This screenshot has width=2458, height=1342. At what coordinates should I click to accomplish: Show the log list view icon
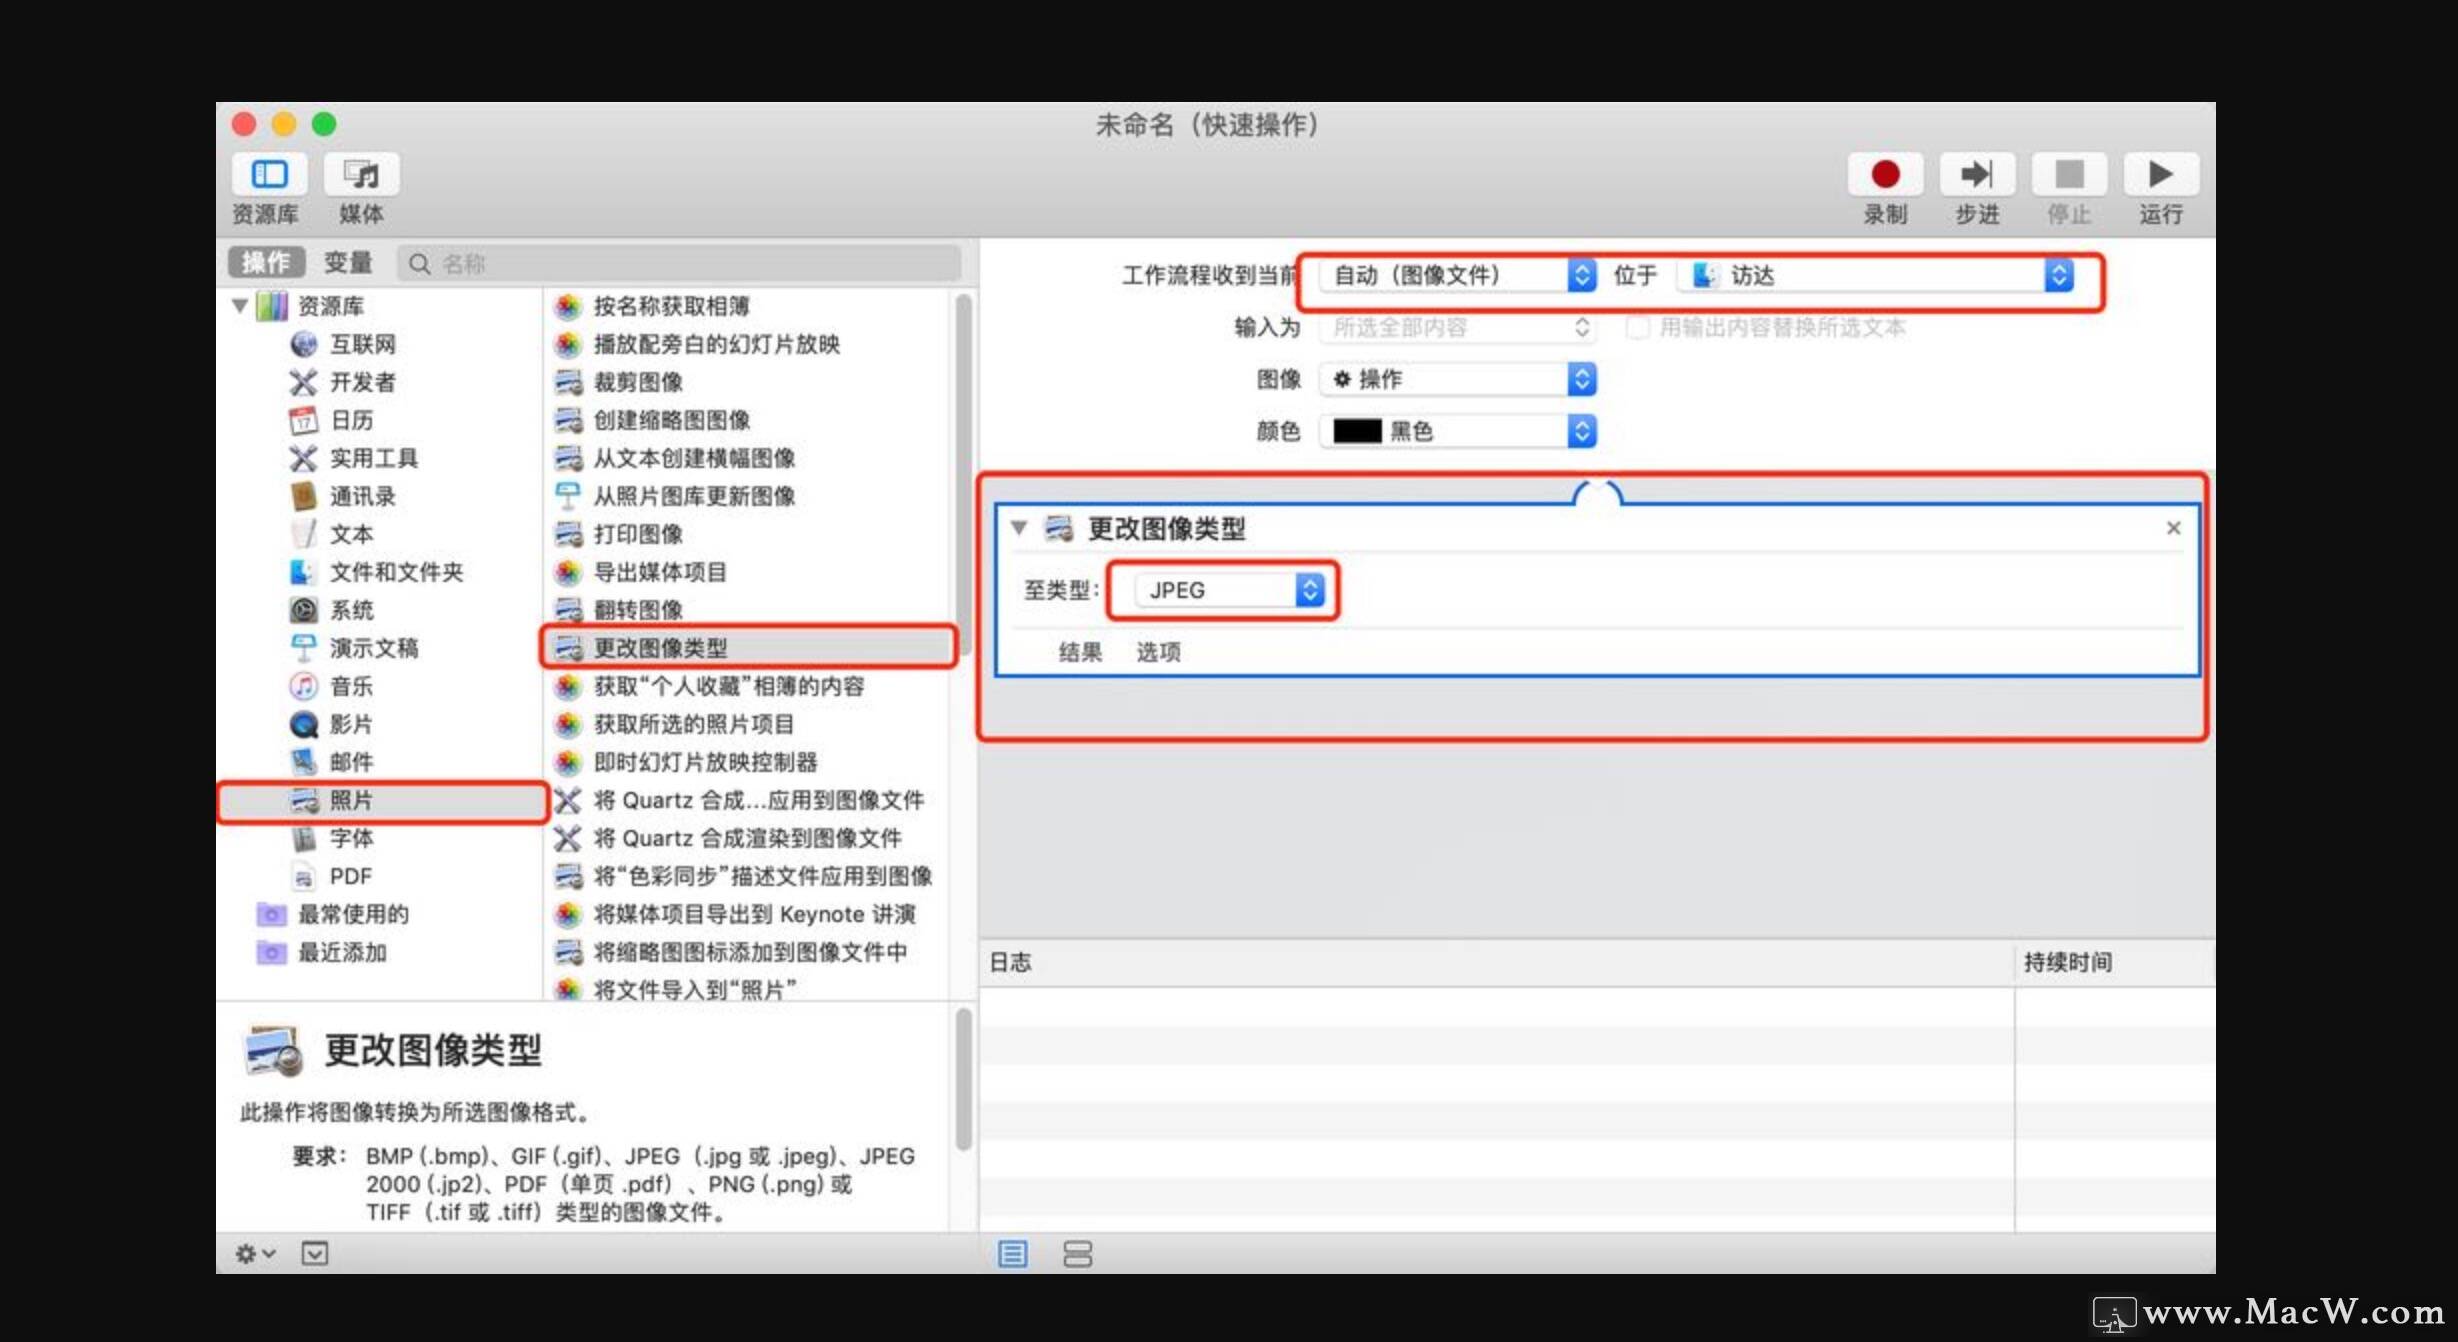point(1012,1253)
